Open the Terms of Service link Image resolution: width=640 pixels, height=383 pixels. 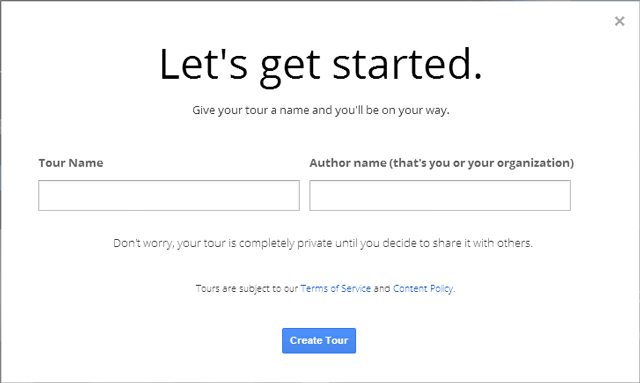(336, 288)
